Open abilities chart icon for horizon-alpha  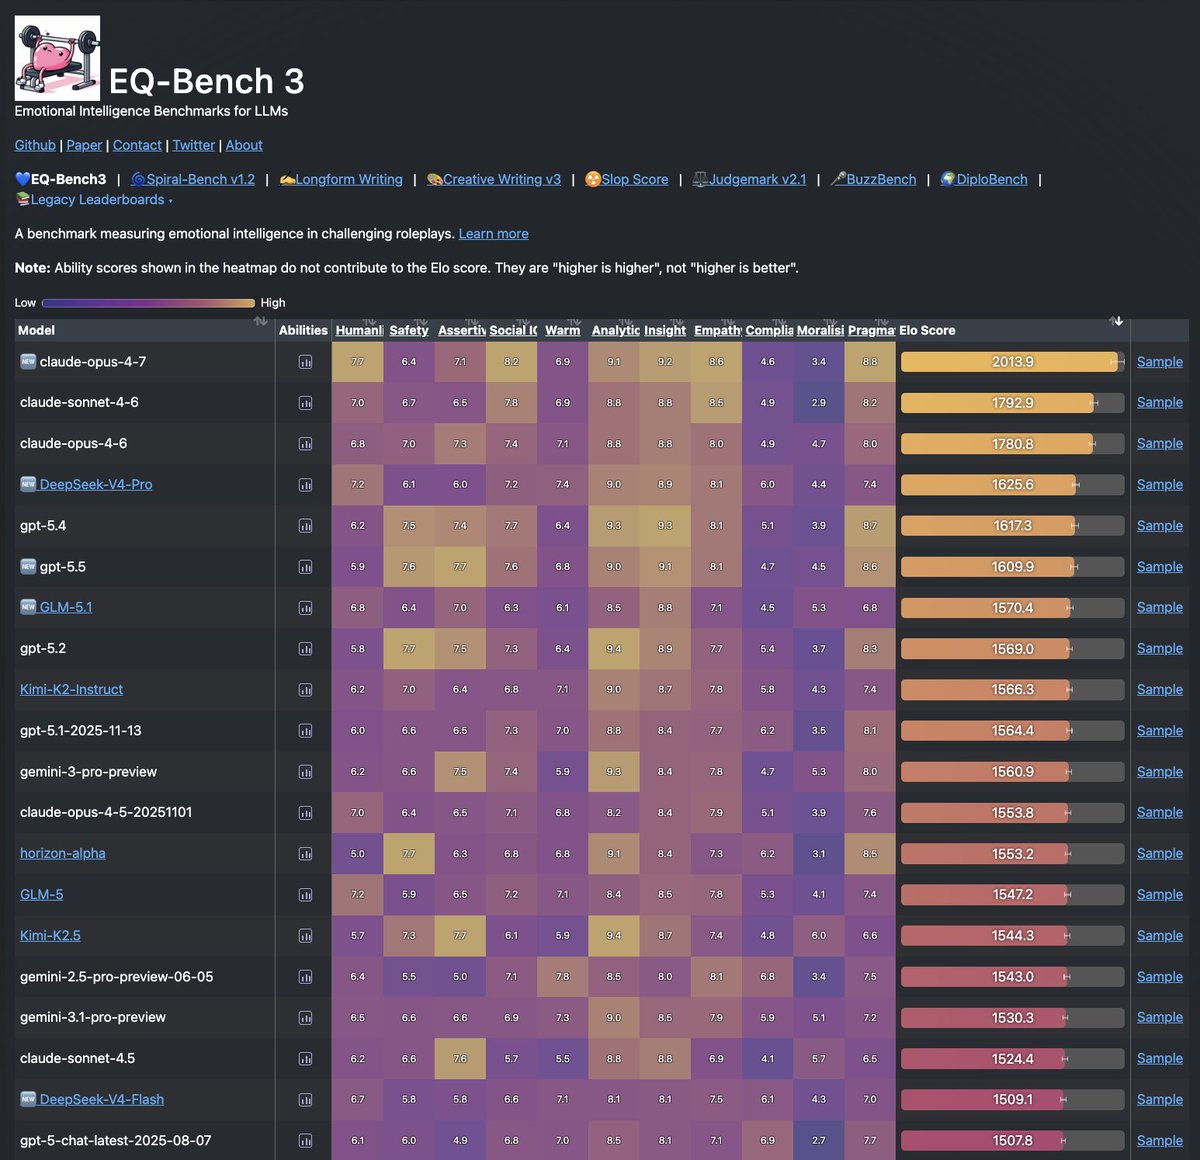305,854
